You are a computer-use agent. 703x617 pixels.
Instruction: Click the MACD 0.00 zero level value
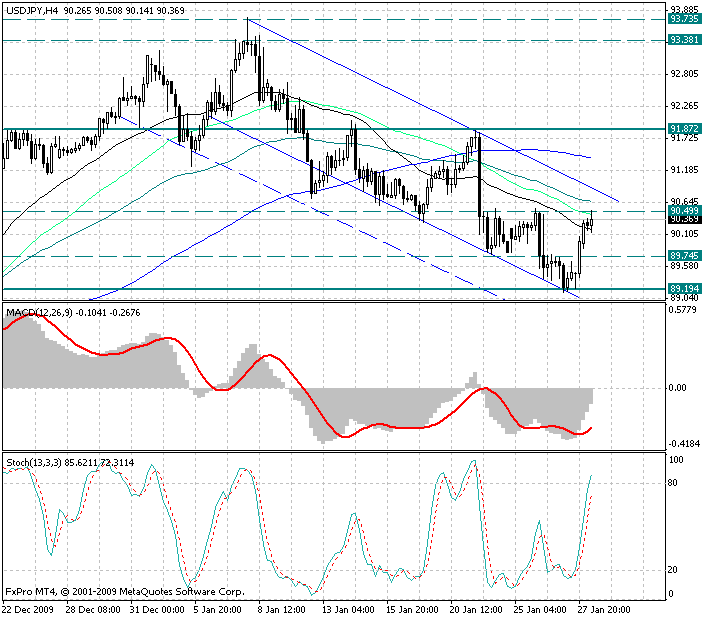pos(677,388)
